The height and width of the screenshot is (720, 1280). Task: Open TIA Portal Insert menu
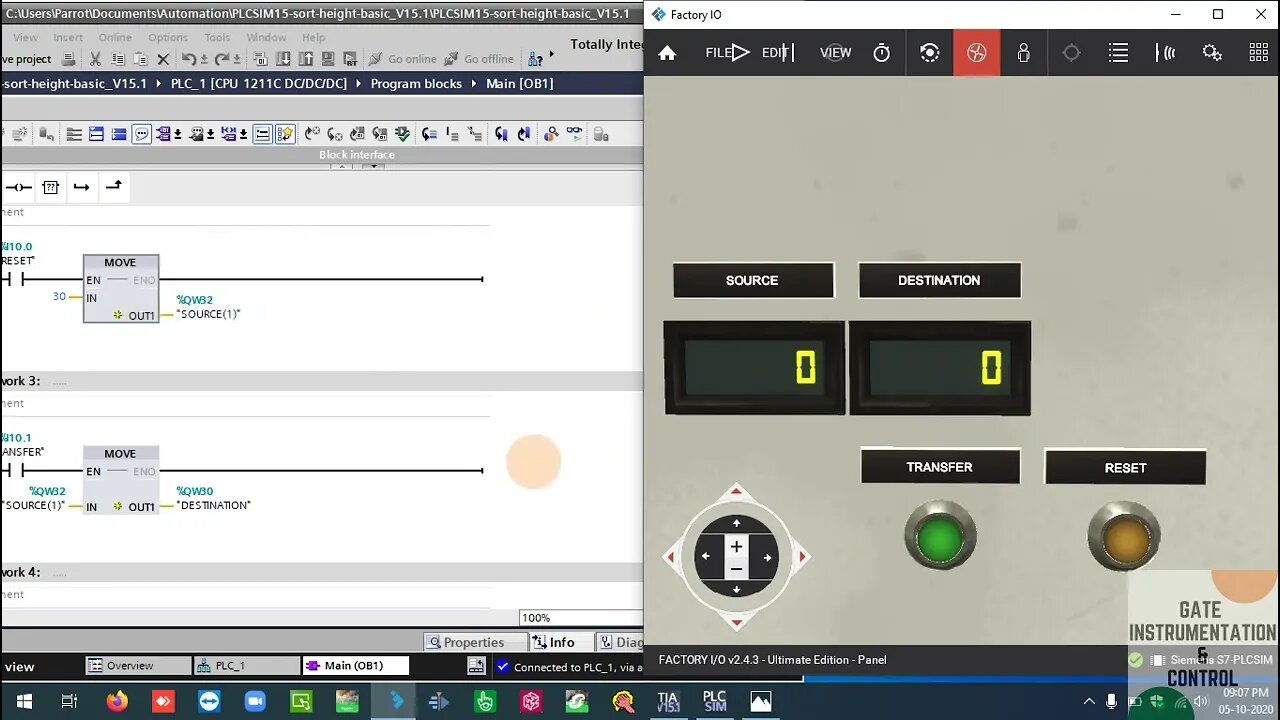(68, 37)
